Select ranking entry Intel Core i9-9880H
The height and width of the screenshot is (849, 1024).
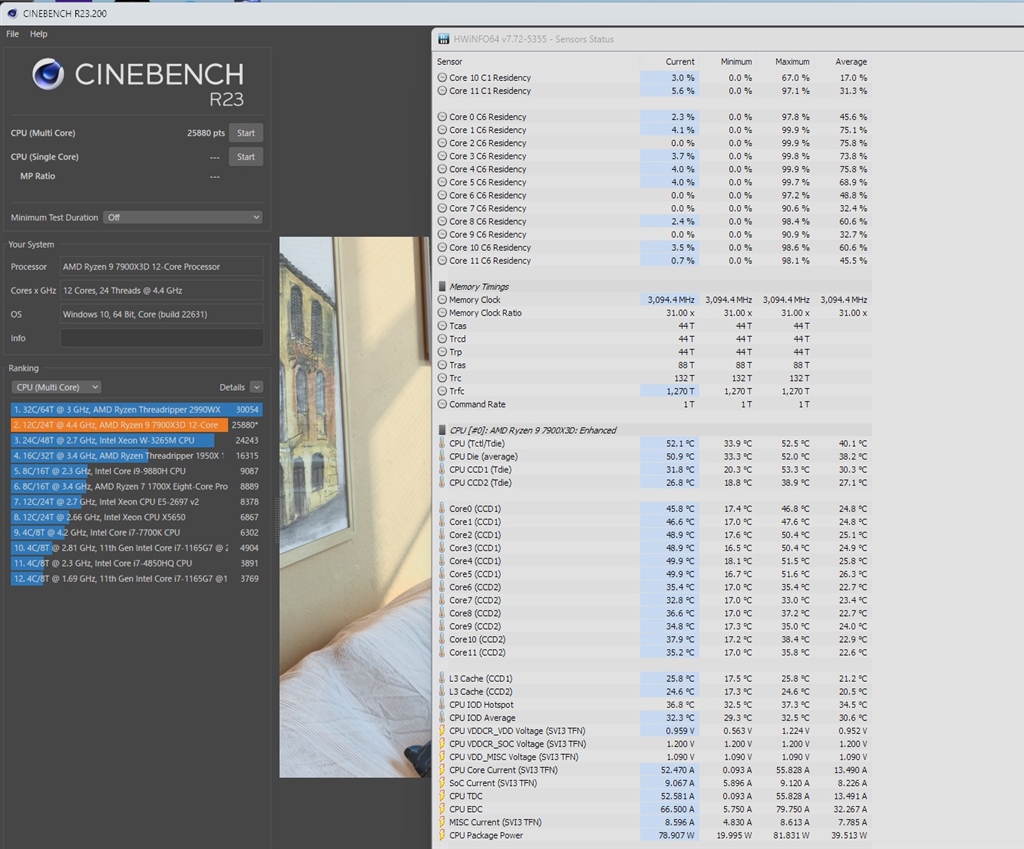[136, 471]
